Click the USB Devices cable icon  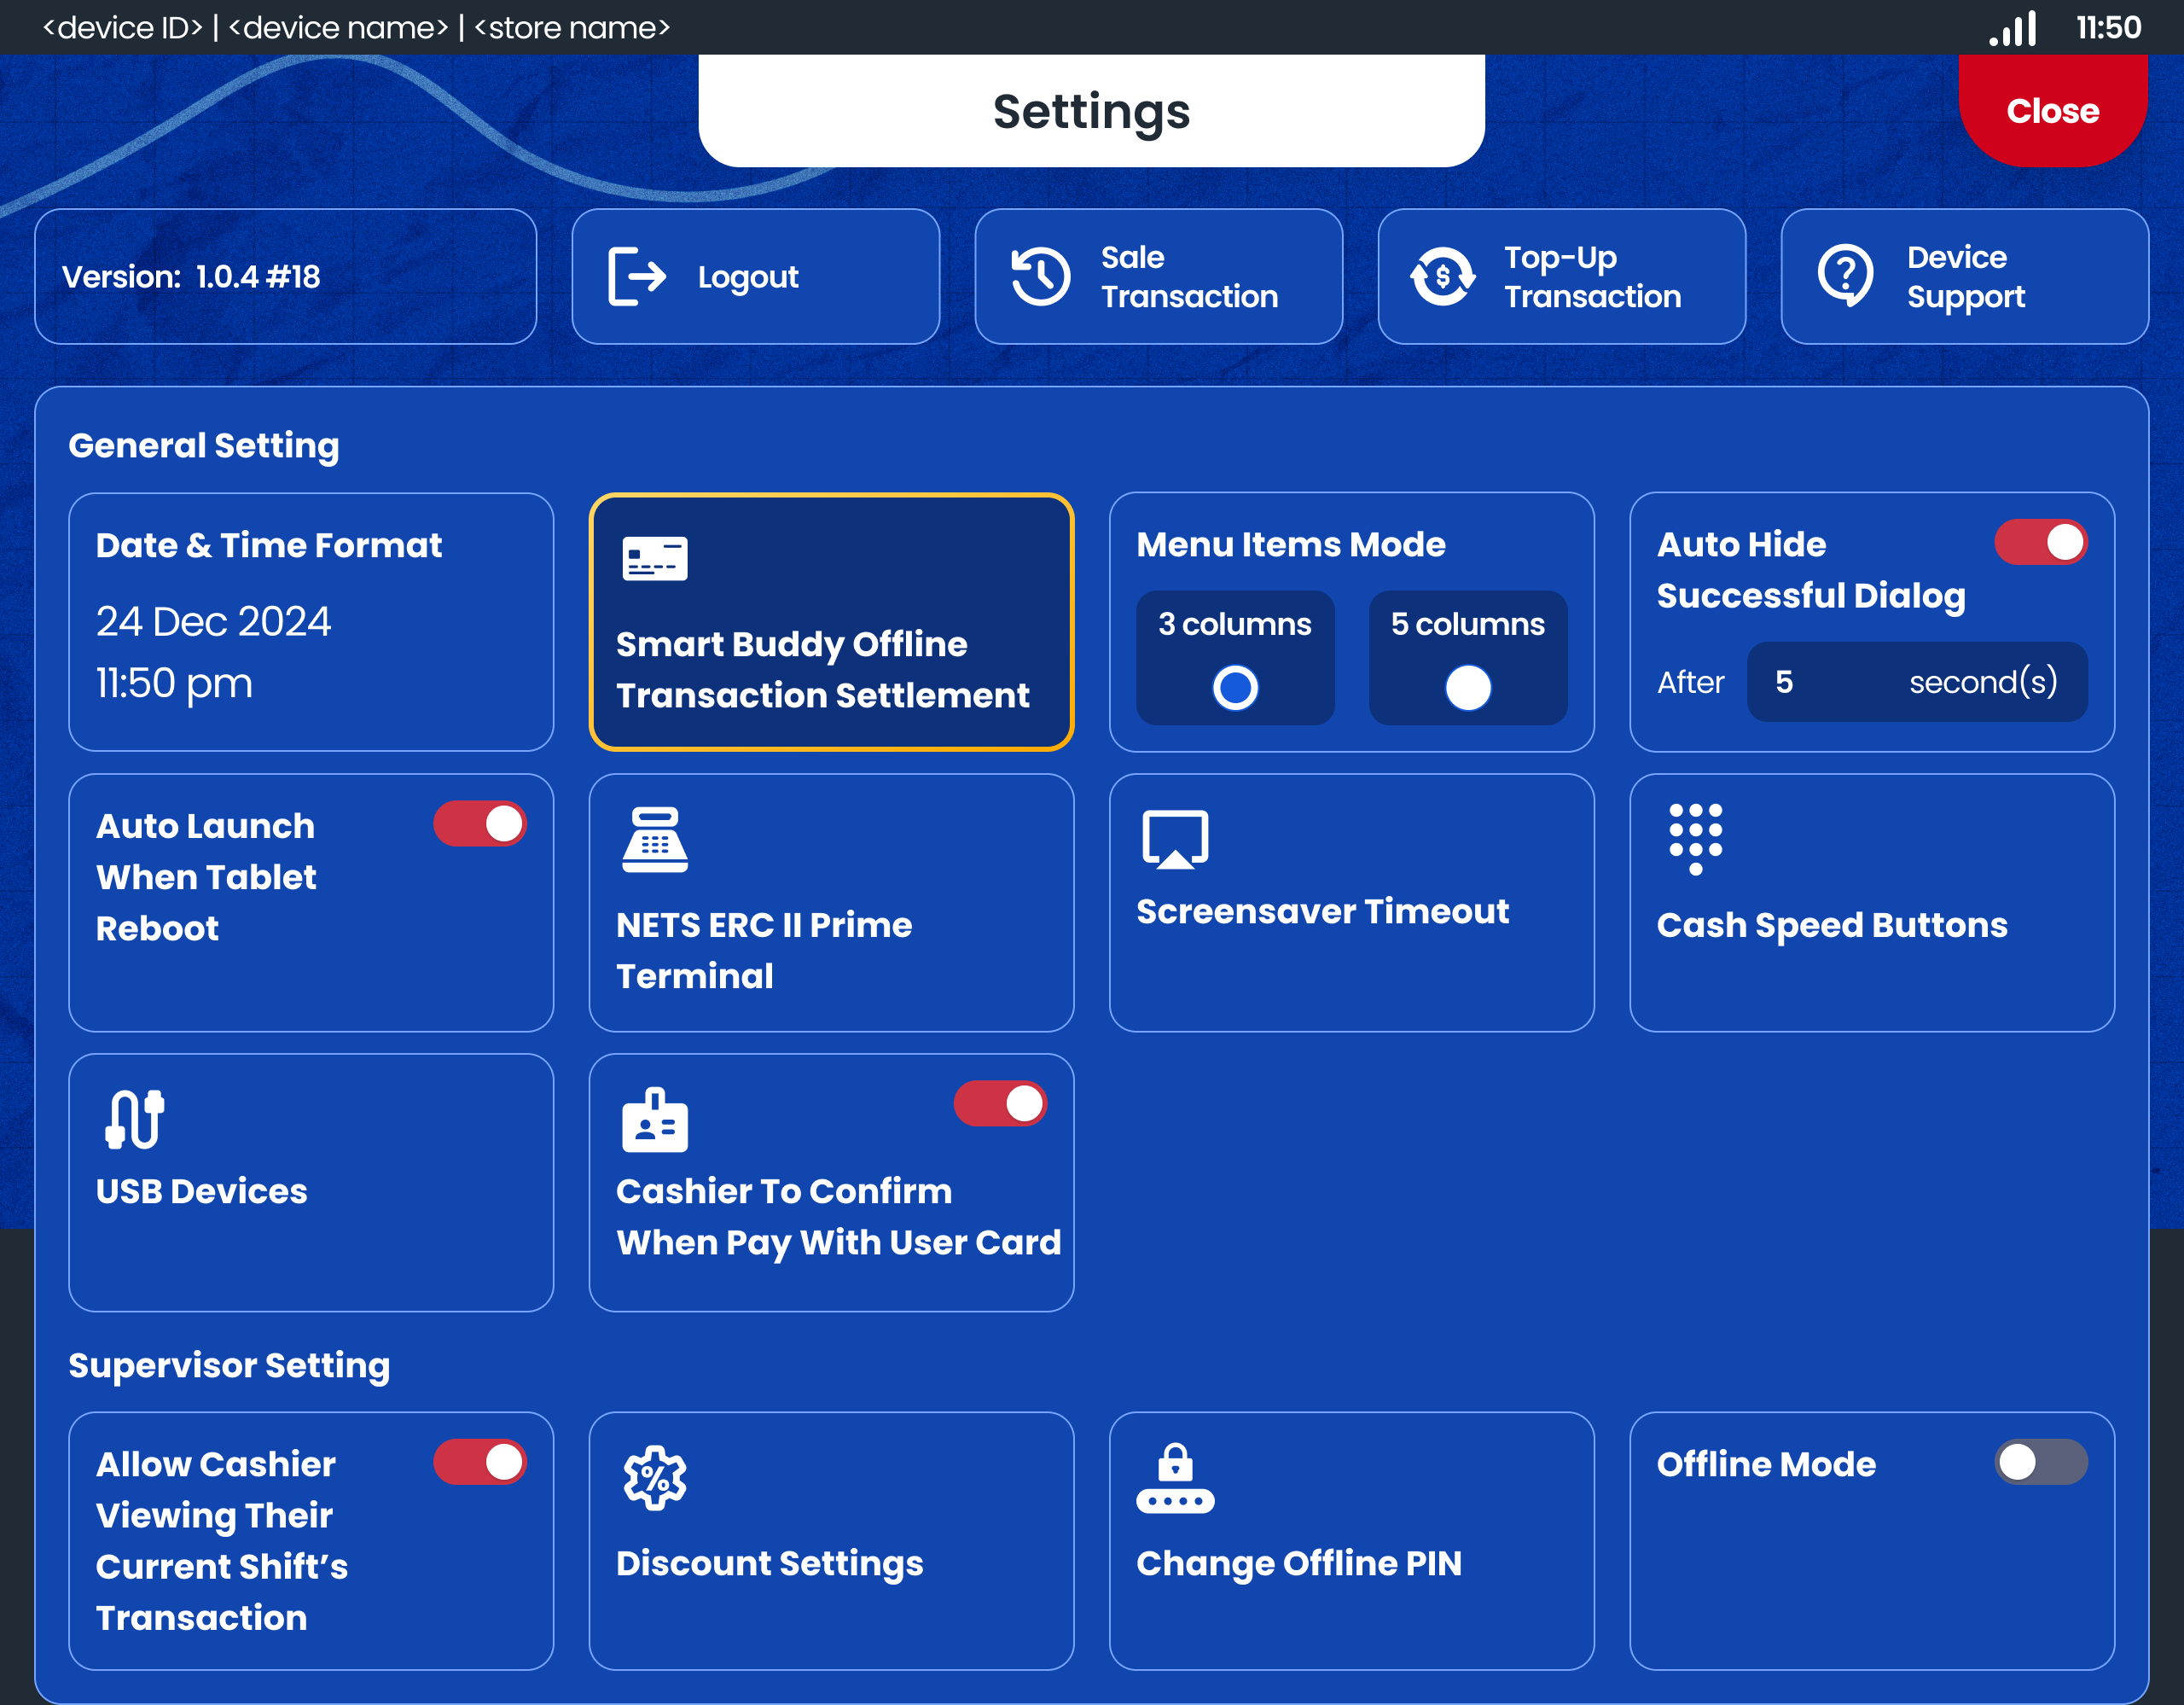pos(134,1119)
